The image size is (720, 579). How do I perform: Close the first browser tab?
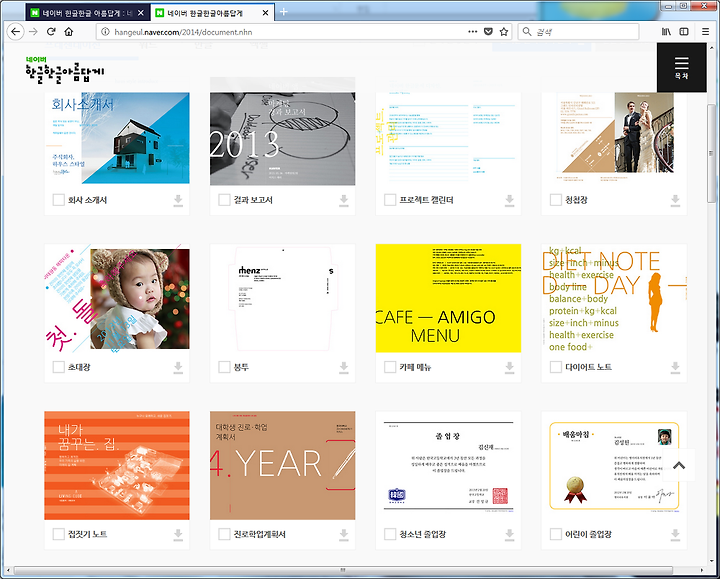141,13
